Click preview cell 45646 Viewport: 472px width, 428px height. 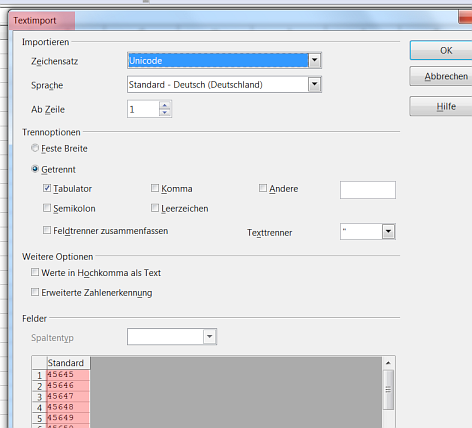pos(68,385)
